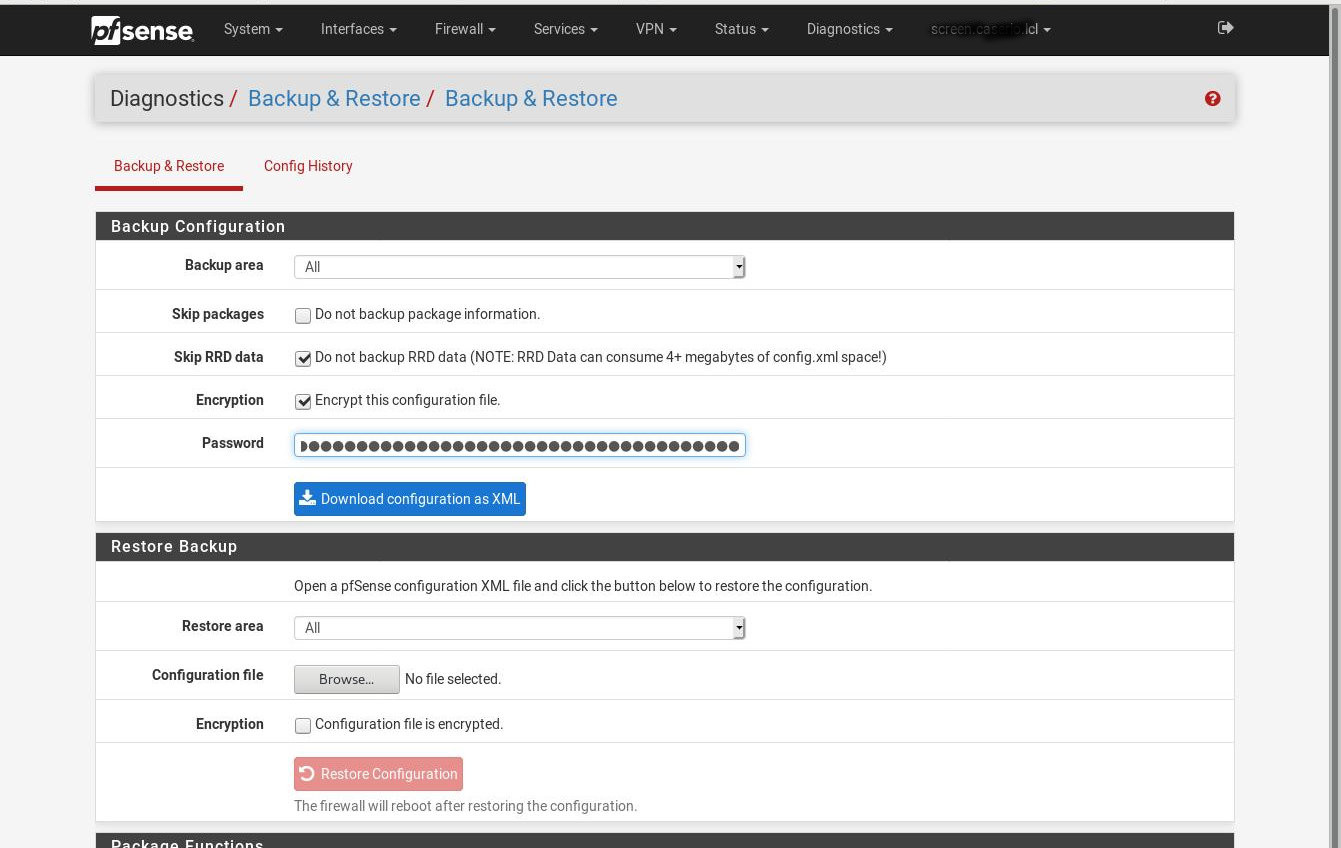Switch to the Config History tab
Viewport: 1341px width, 848px height.
(x=308, y=166)
